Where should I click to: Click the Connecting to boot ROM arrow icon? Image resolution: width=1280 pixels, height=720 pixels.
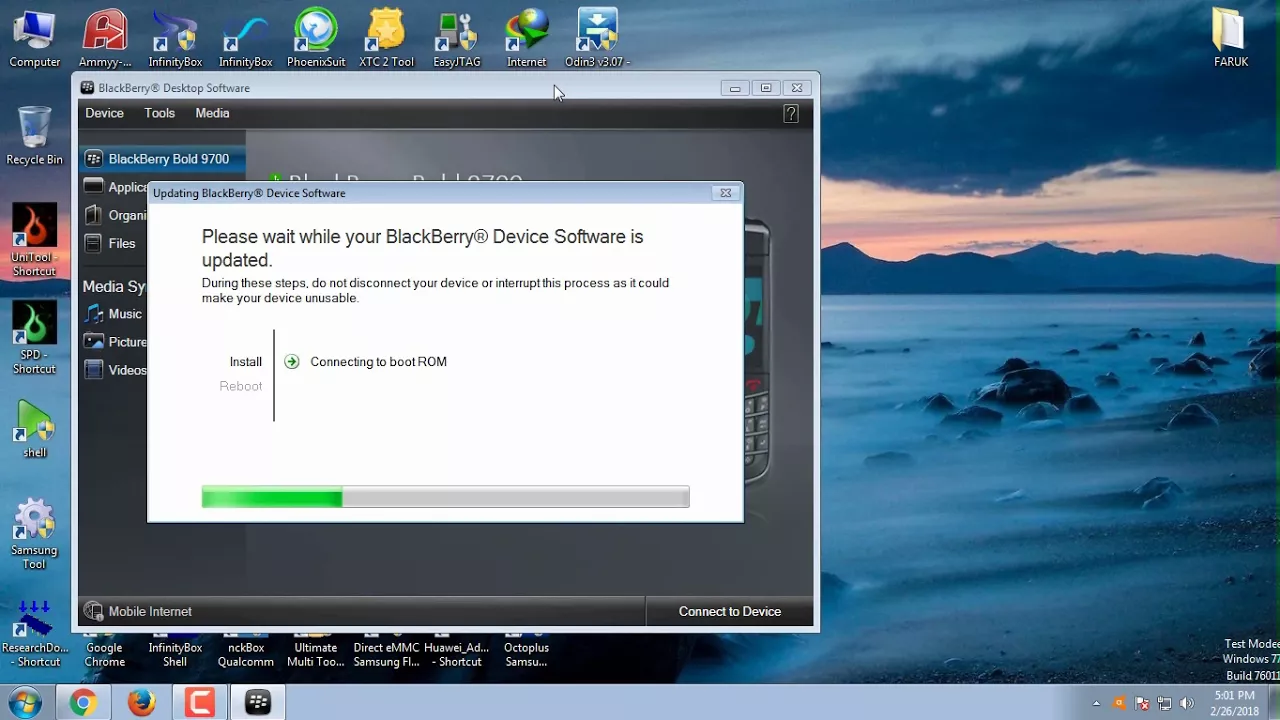pyautogui.click(x=291, y=362)
